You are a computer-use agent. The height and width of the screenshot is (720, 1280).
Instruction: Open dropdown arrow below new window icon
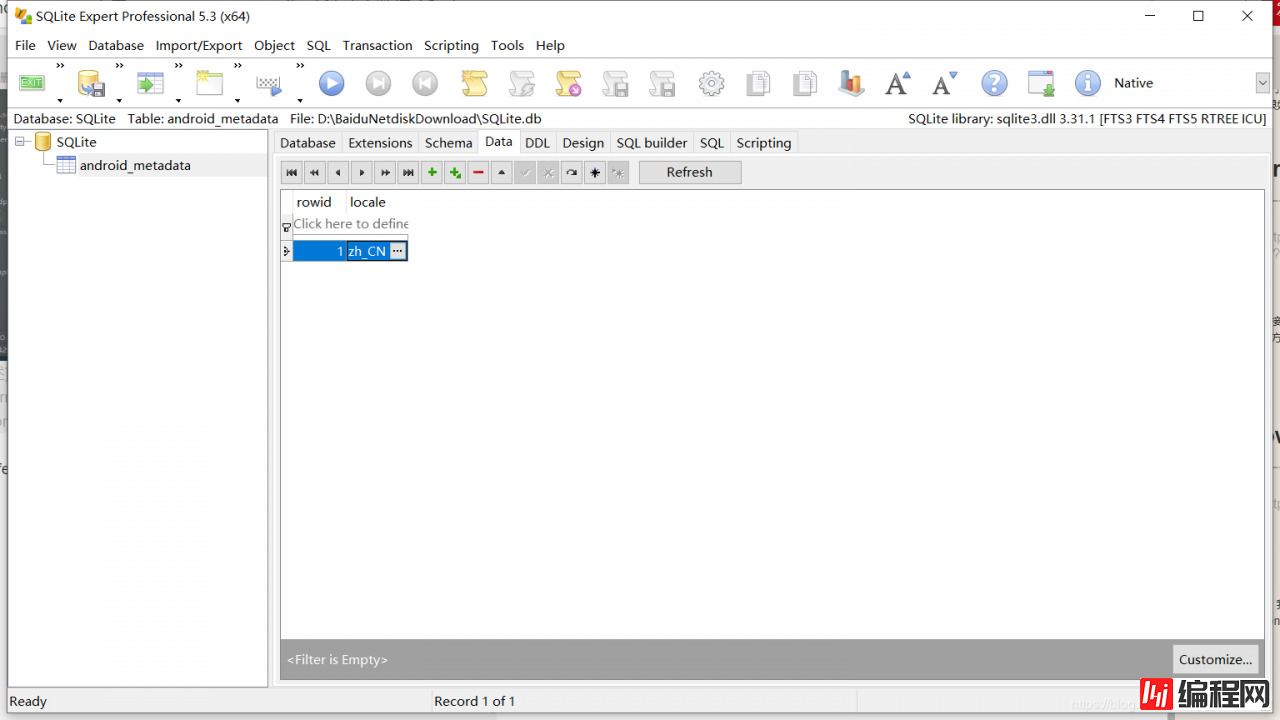tap(237, 100)
